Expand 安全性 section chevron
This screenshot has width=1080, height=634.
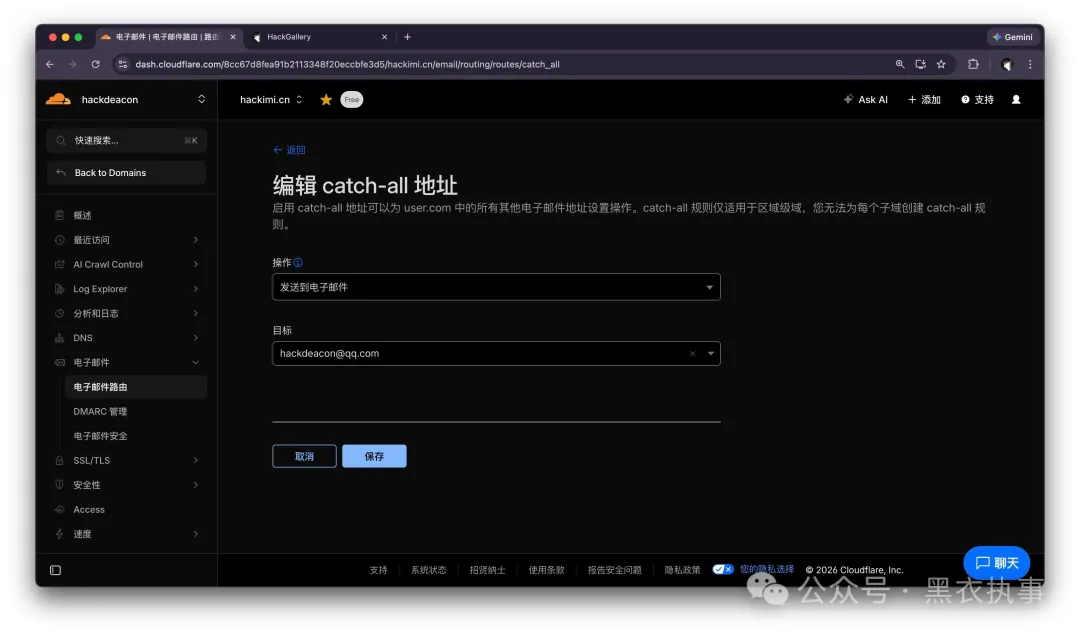coord(196,485)
